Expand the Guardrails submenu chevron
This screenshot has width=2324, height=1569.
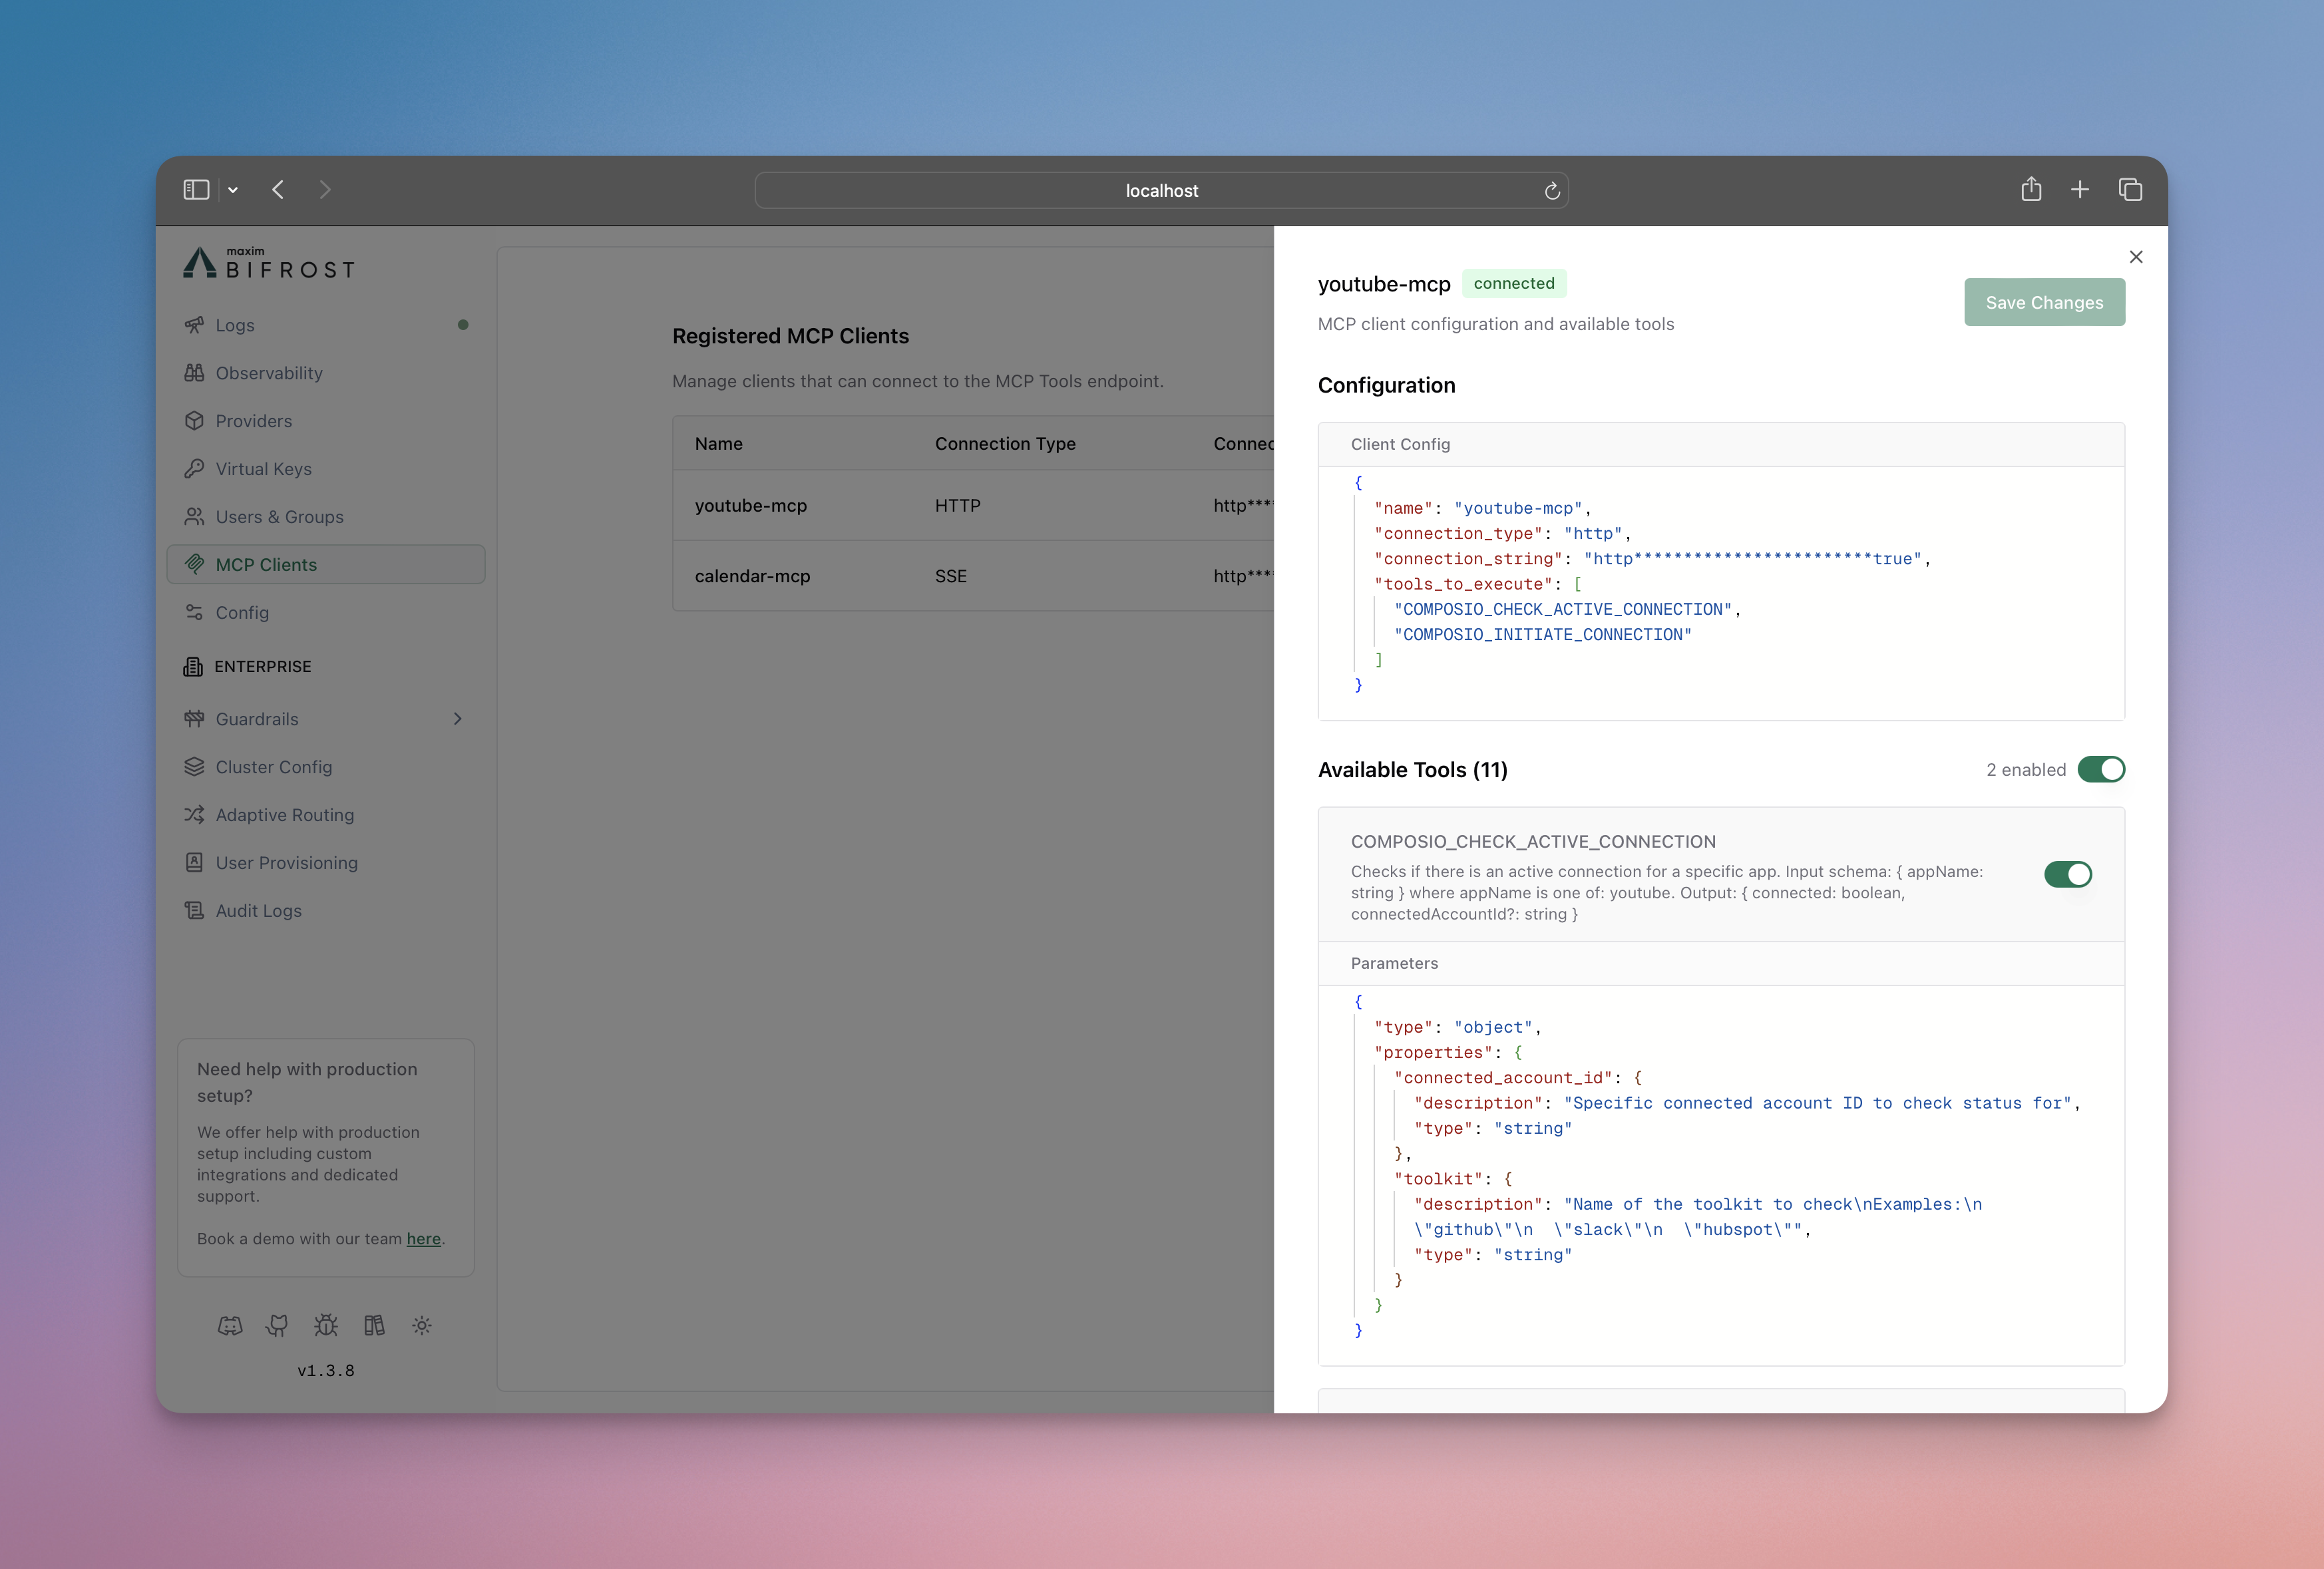(x=458, y=718)
